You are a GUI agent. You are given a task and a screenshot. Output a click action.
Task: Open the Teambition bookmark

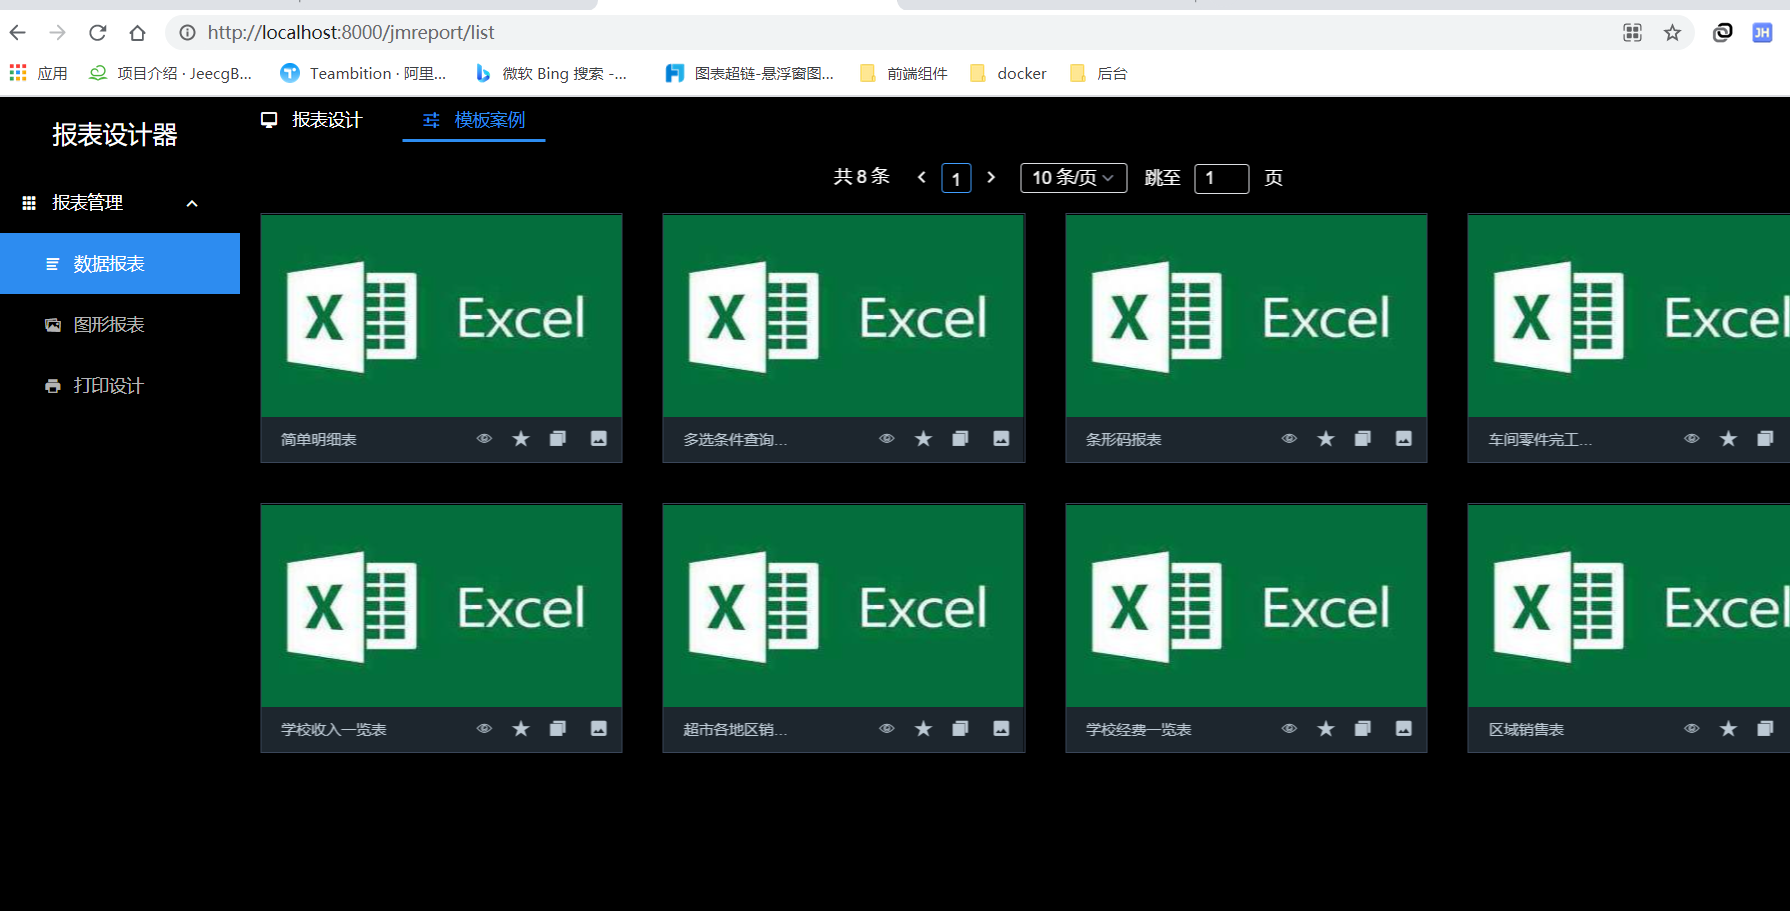pos(363,73)
